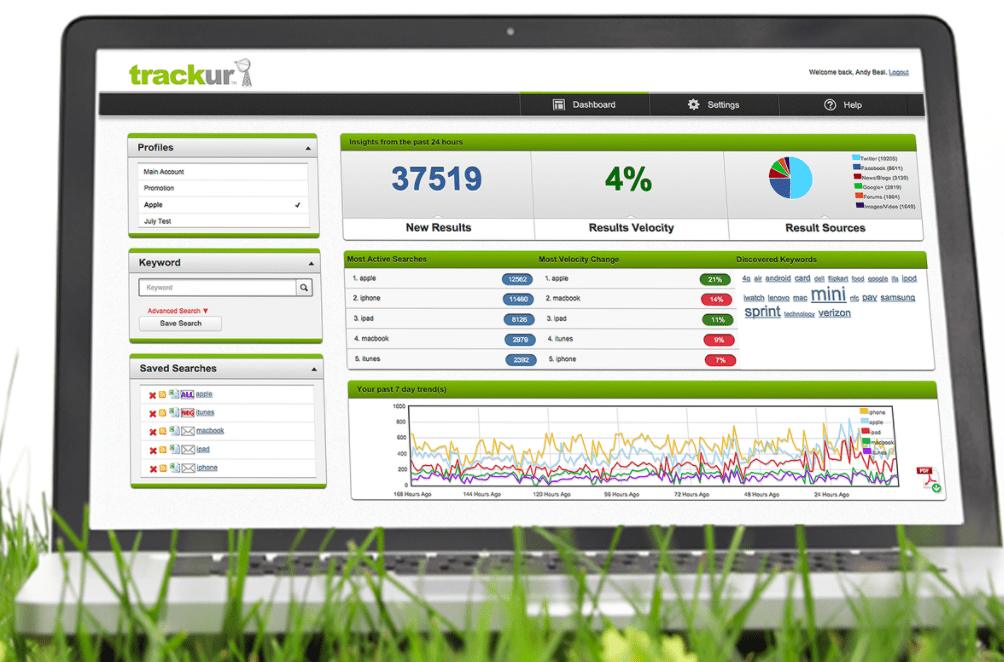This screenshot has height=662, width=1004.
Task: Click the Logout link
Action: point(898,72)
